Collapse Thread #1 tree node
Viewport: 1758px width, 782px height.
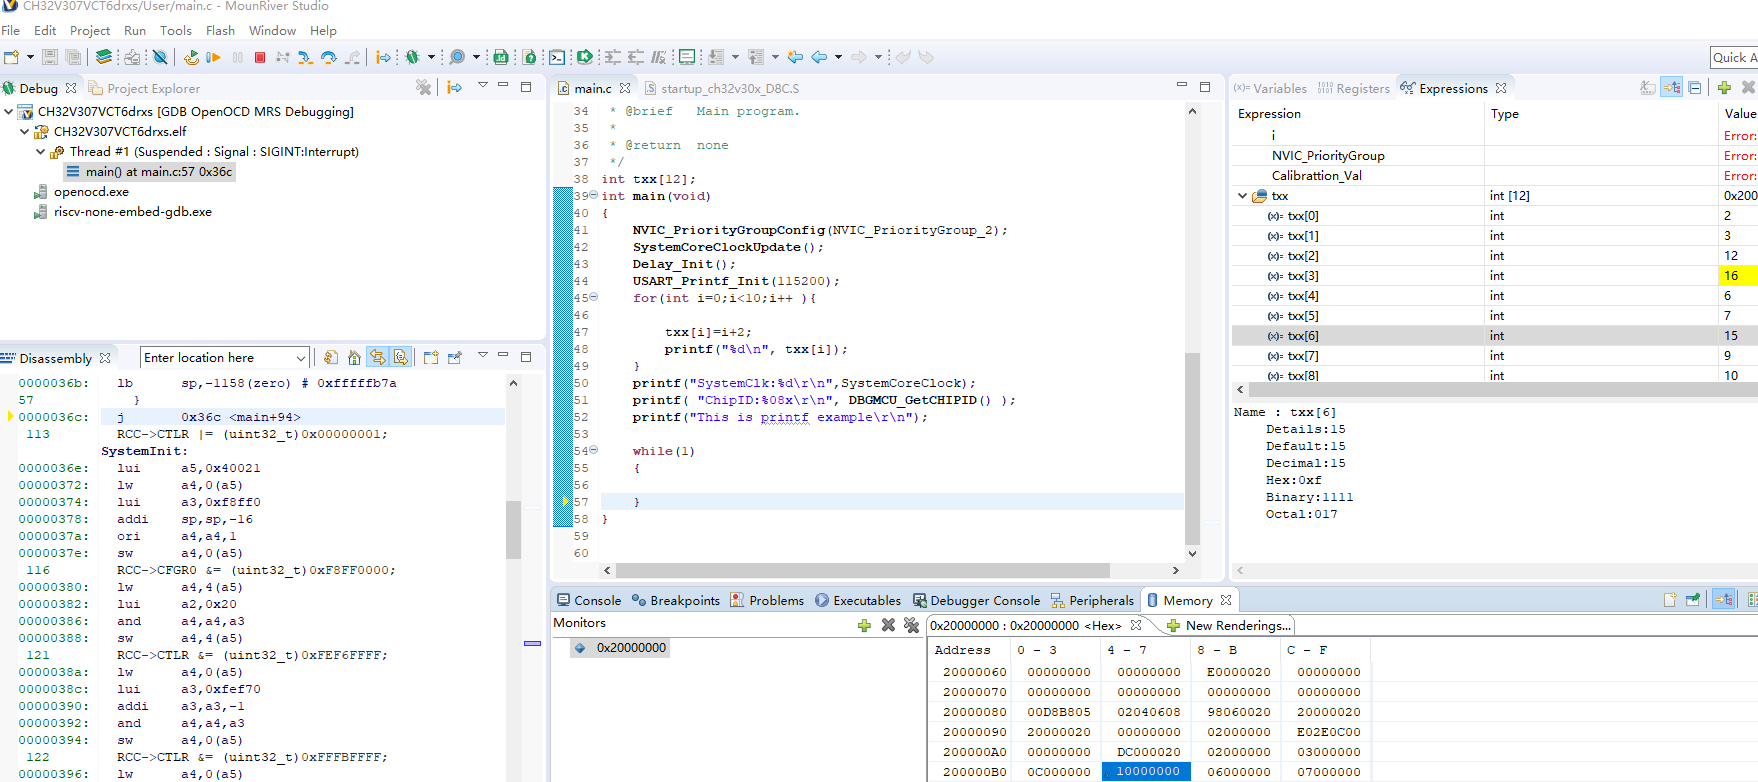pyautogui.click(x=41, y=152)
